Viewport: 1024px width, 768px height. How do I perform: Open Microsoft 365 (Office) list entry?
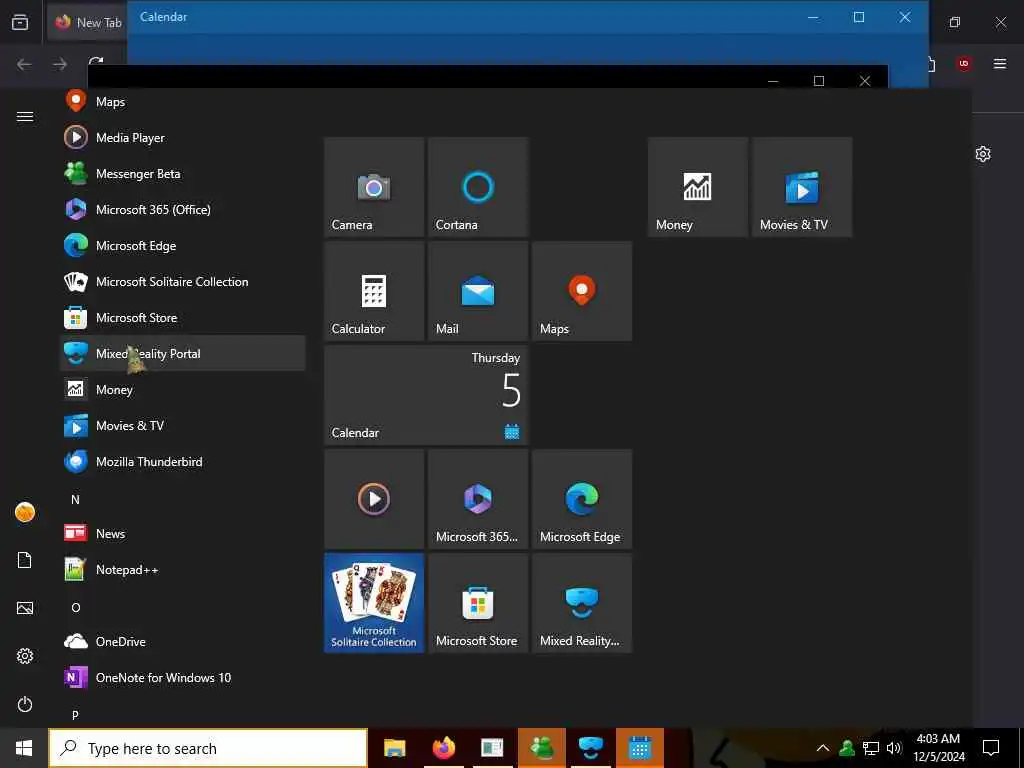click(x=183, y=210)
